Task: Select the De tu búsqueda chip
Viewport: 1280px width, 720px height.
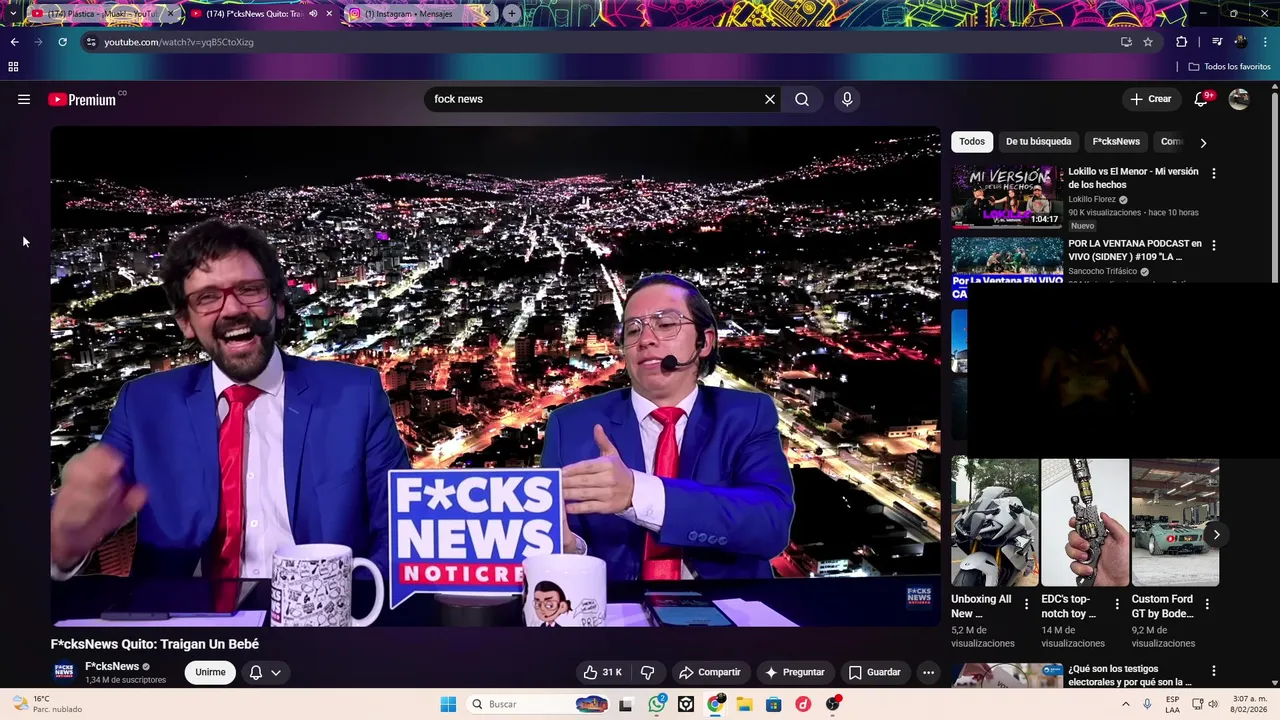Action: coord(1038,142)
